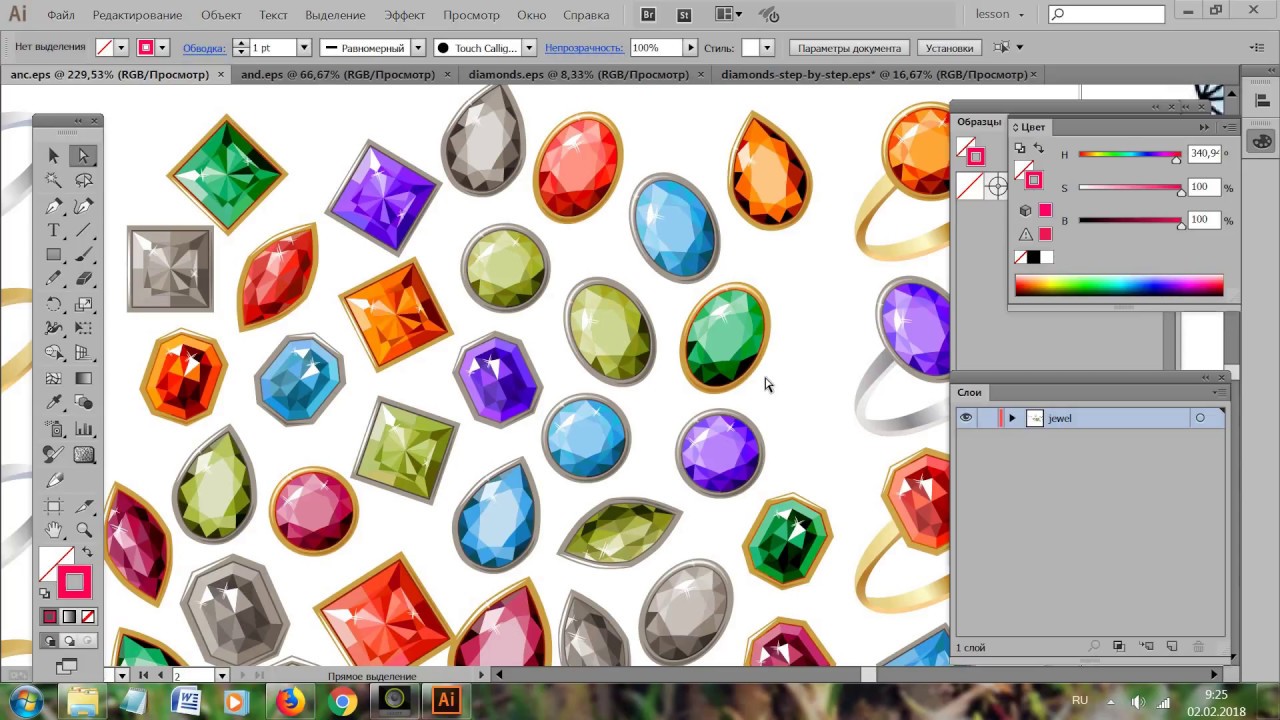The image size is (1280, 720).
Task: Swap fill and stroke in Color panel
Action: coord(1038,149)
